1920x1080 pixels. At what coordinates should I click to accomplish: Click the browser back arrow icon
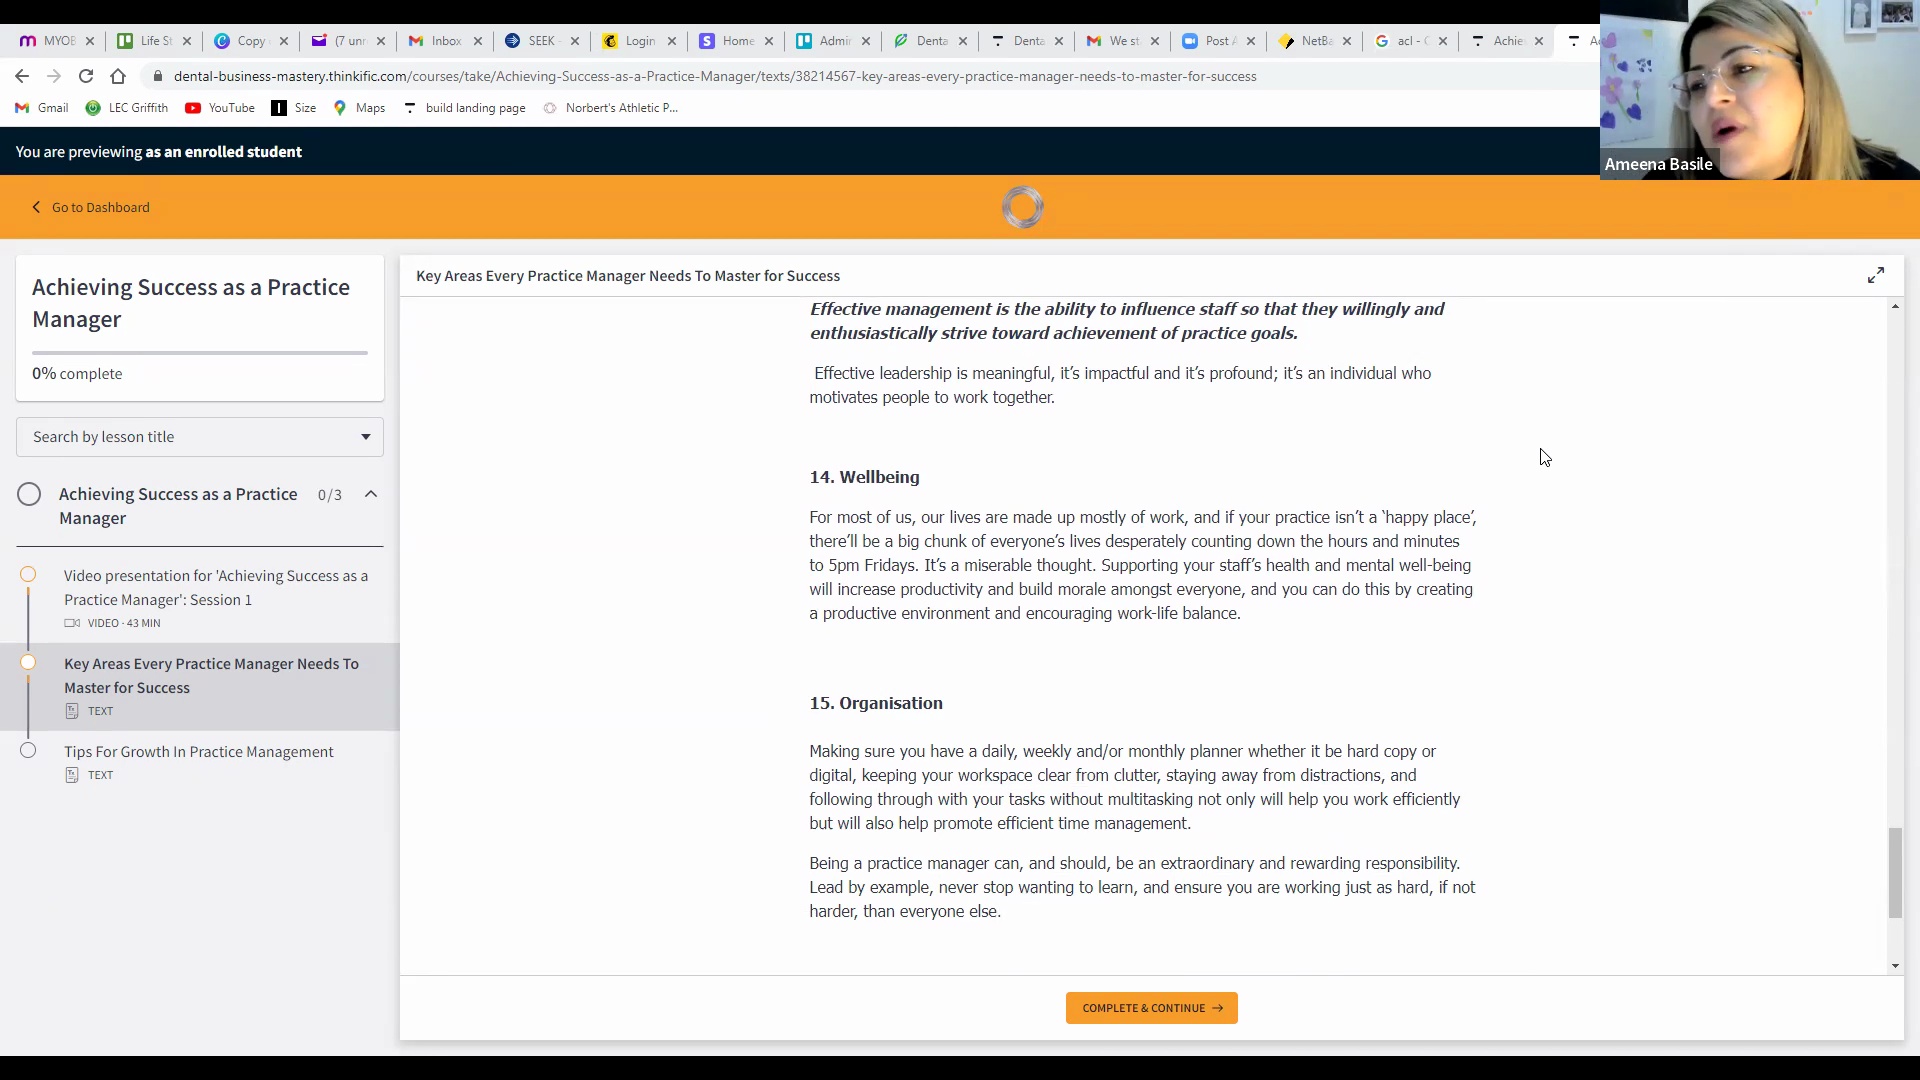point(22,76)
